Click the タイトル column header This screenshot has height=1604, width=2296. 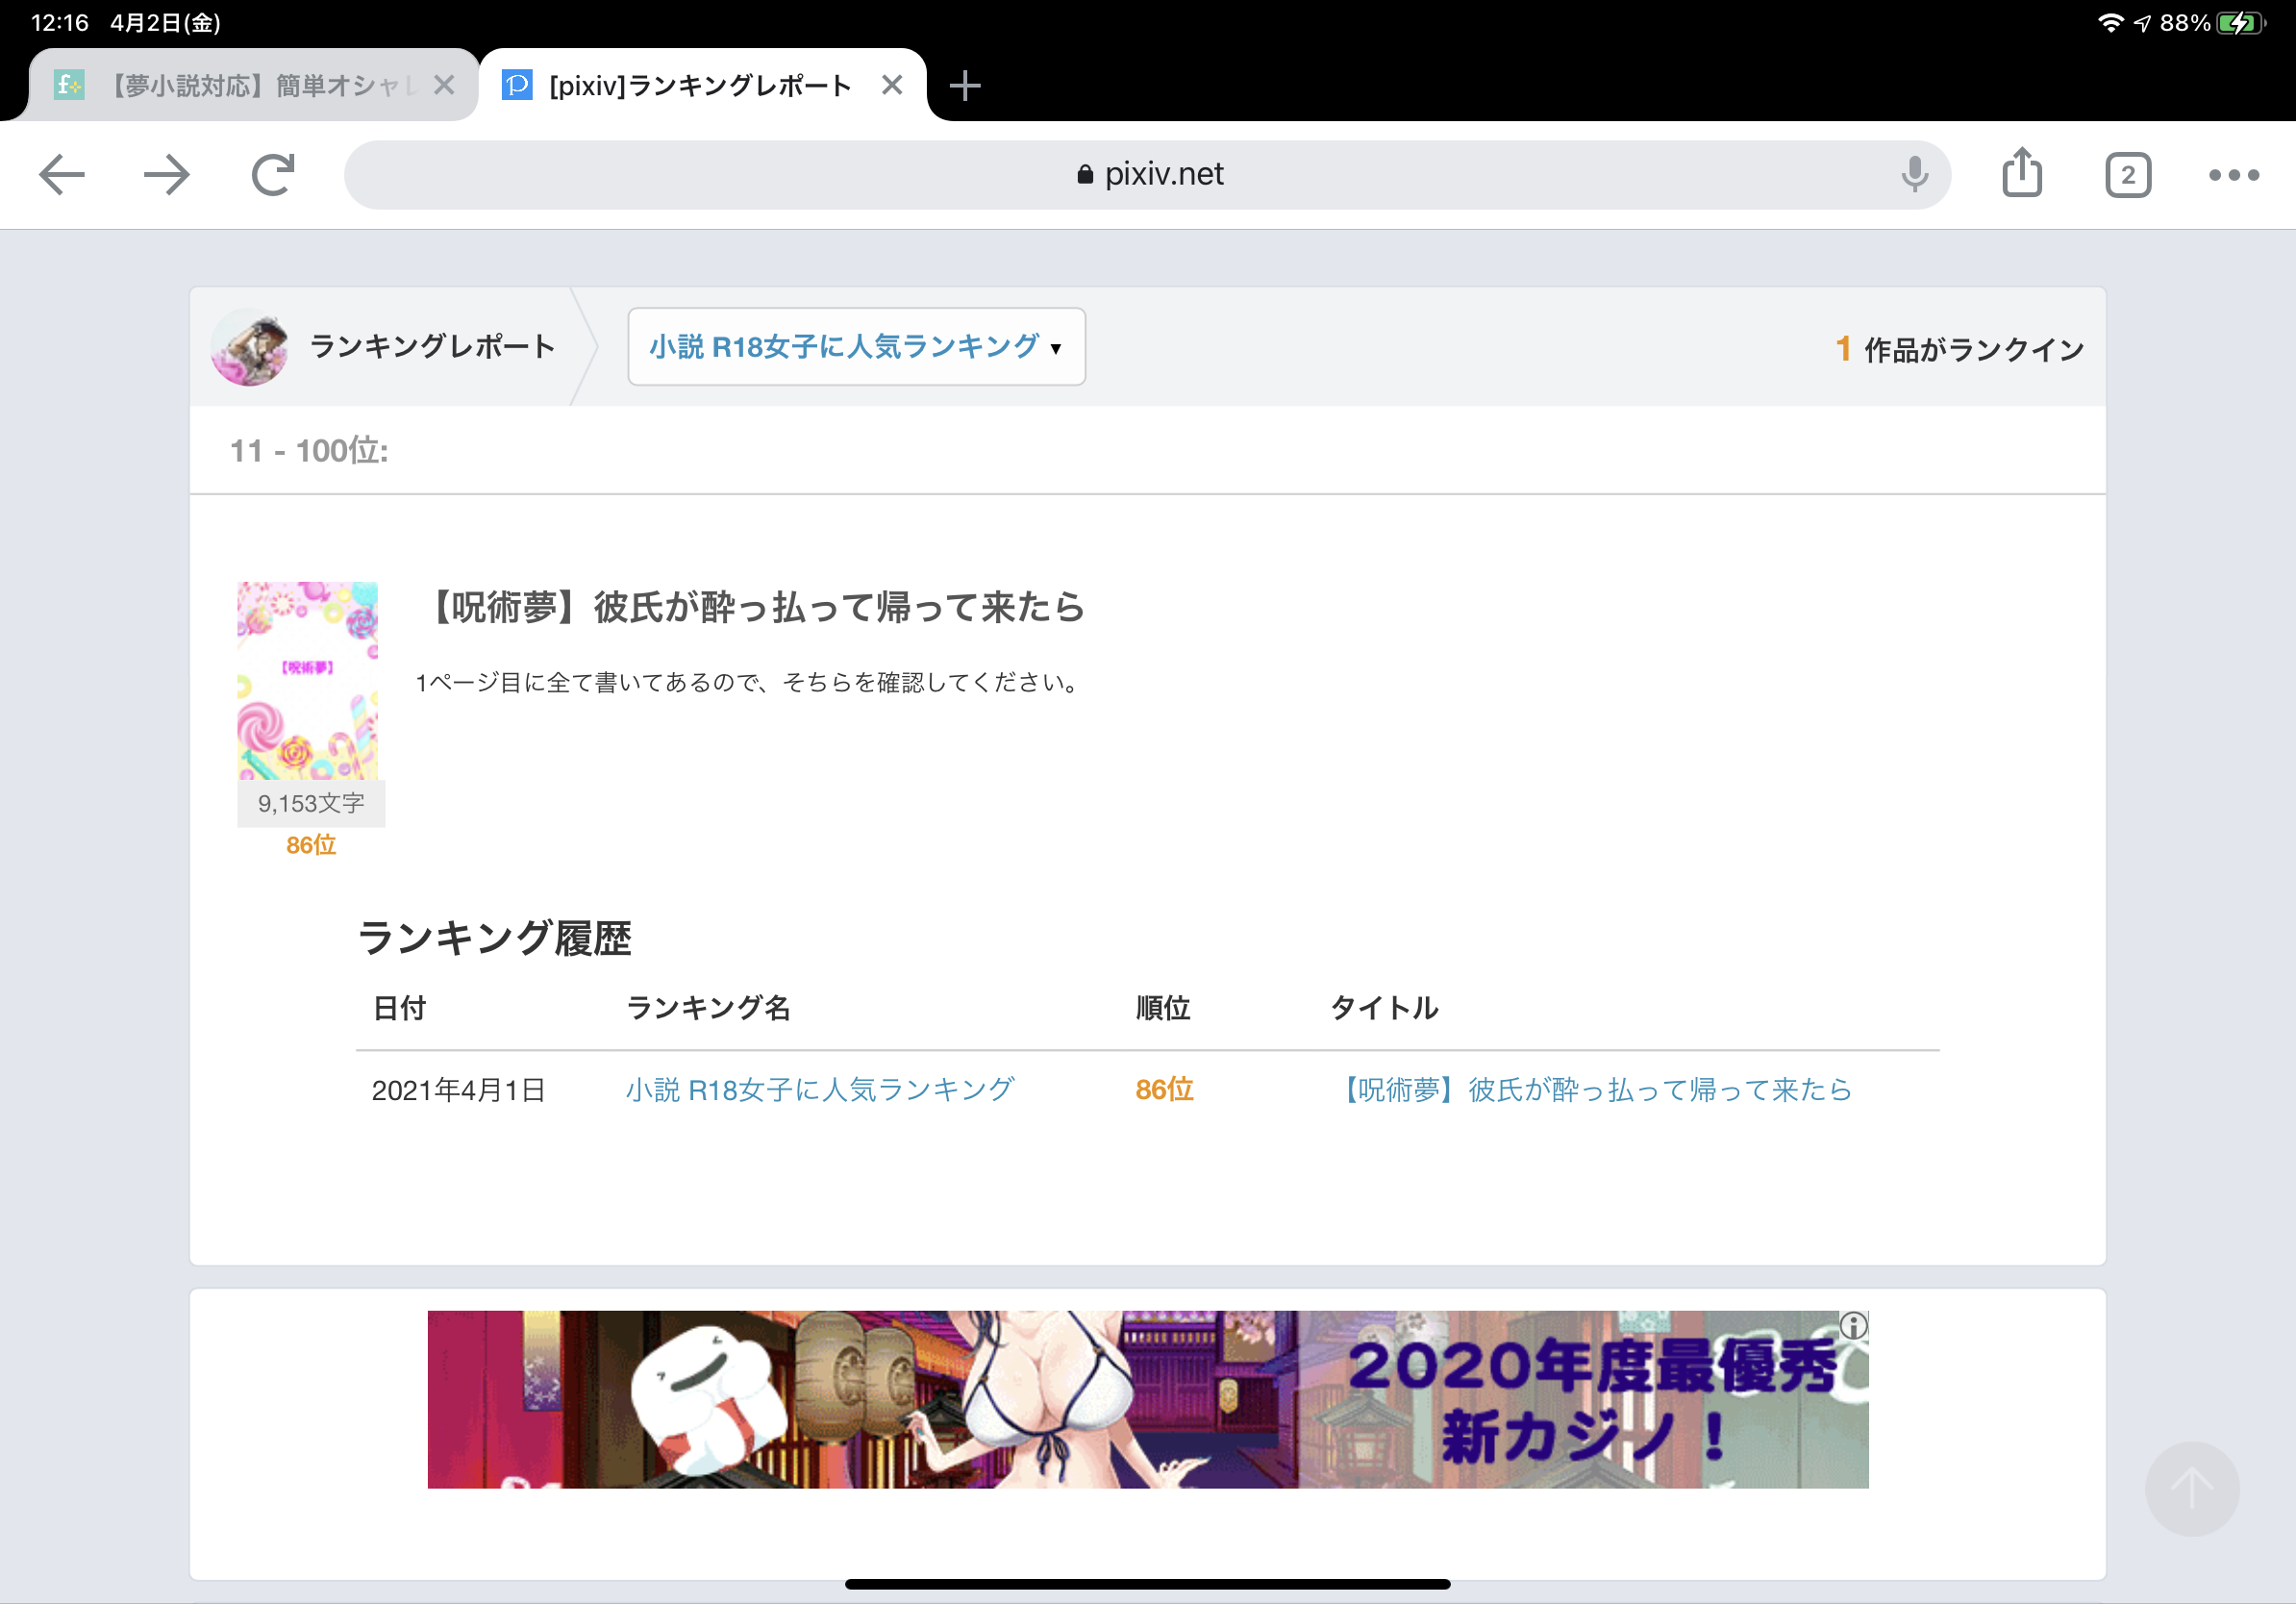[x=1385, y=1008]
